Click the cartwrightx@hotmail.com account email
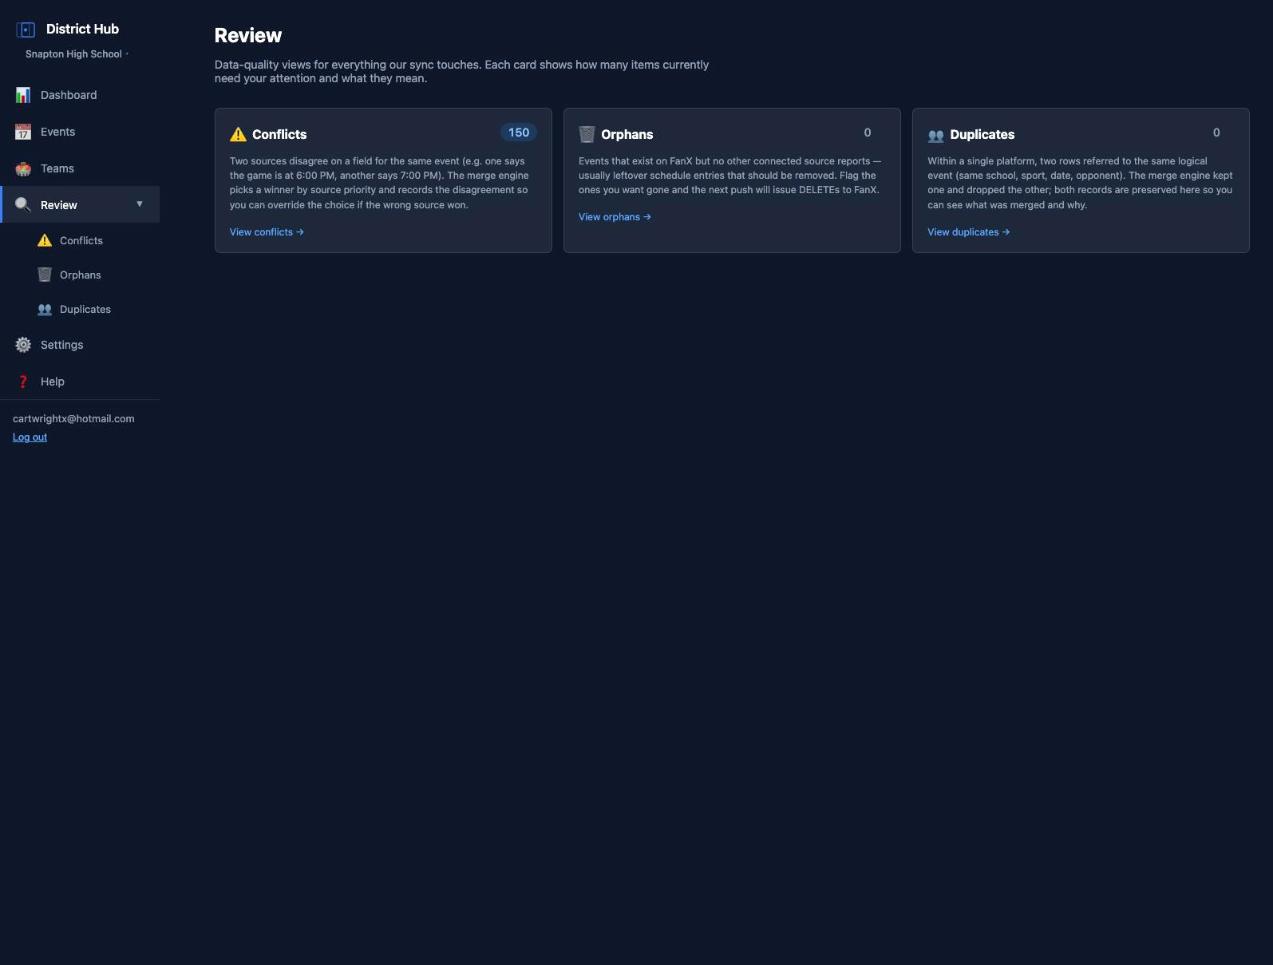Image resolution: width=1273 pixels, height=965 pixels. (x=73, y=419)
